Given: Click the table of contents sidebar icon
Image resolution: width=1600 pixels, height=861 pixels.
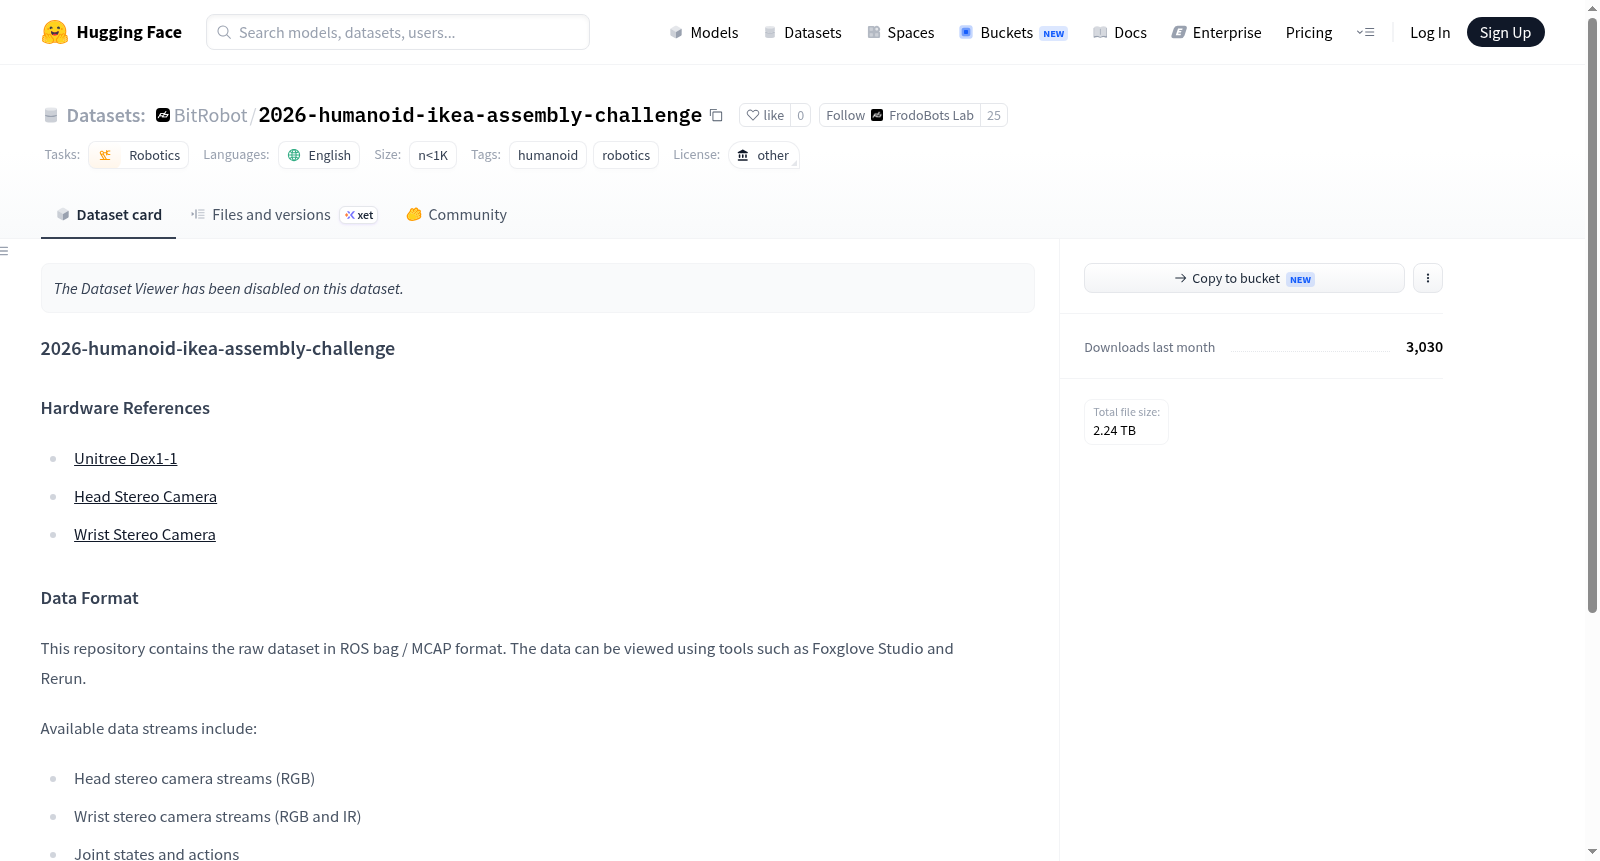Looking at the screenshot, I should pyautogui.click(x=4, y=251).
